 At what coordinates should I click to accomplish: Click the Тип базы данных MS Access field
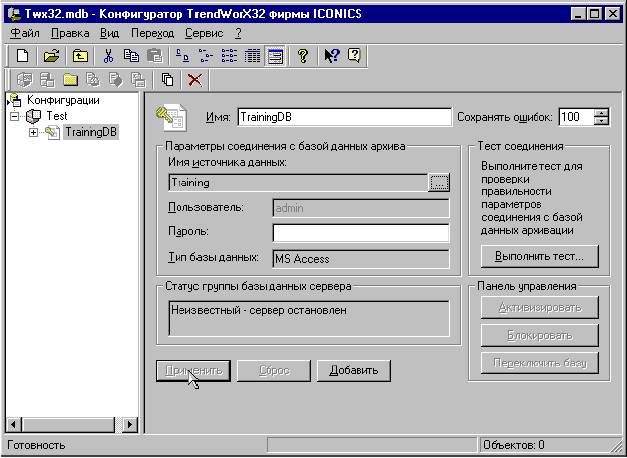(361, 259)
